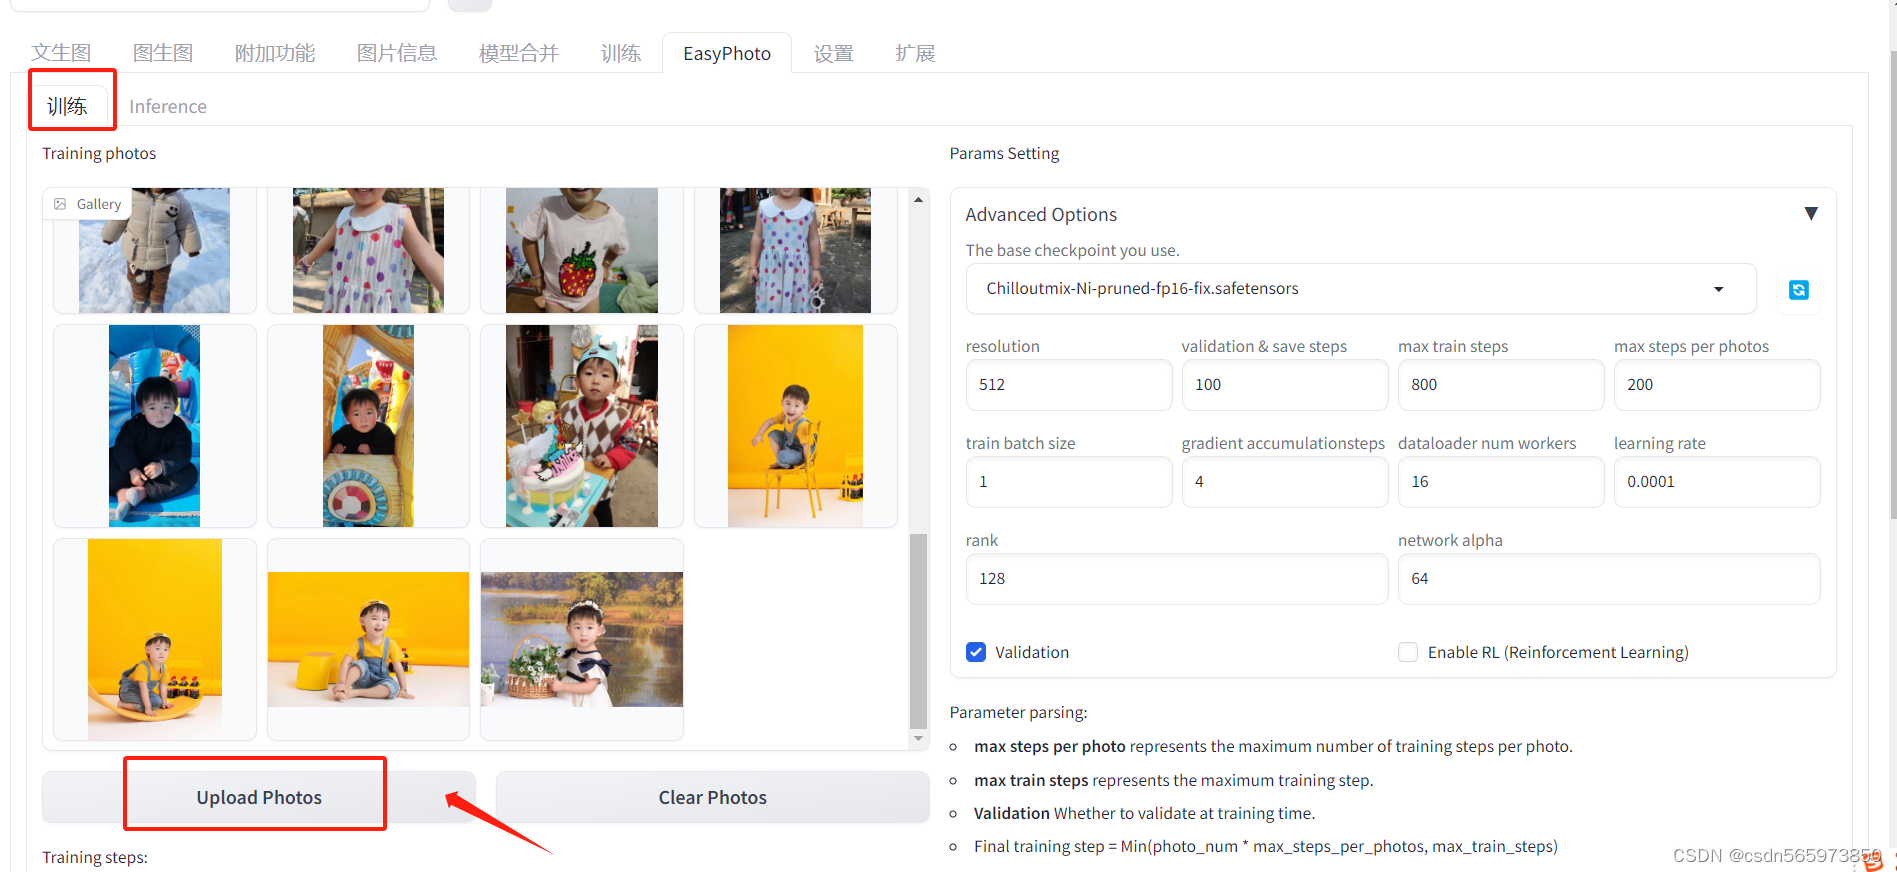Select the yellow rocking board photo
The width and height of the screenshot is (1897, 872).
[155, 640]
